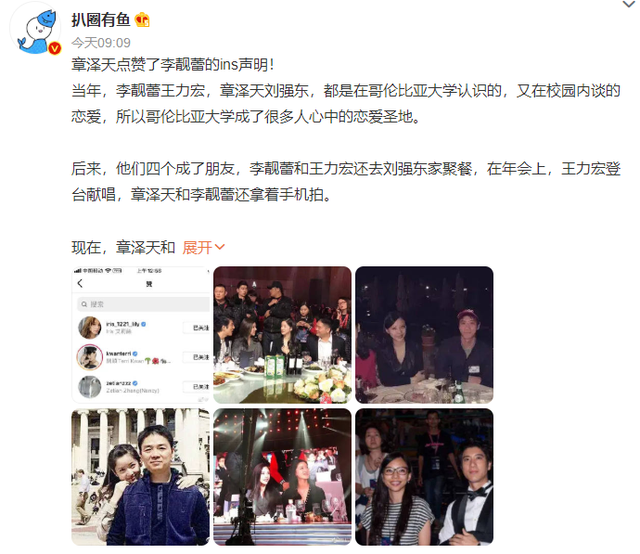The image size is (640, 554).
Task: Open the banquet round-table dinner photo
Action: [282, 335]
